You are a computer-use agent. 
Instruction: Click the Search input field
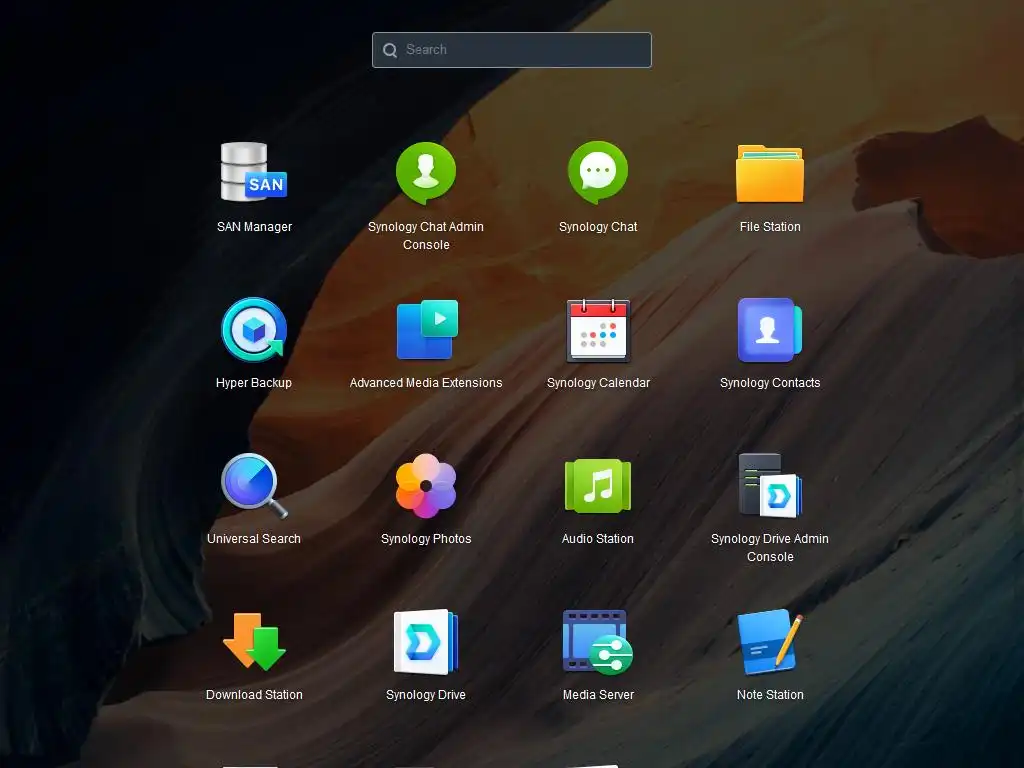[x=512, y=50]
